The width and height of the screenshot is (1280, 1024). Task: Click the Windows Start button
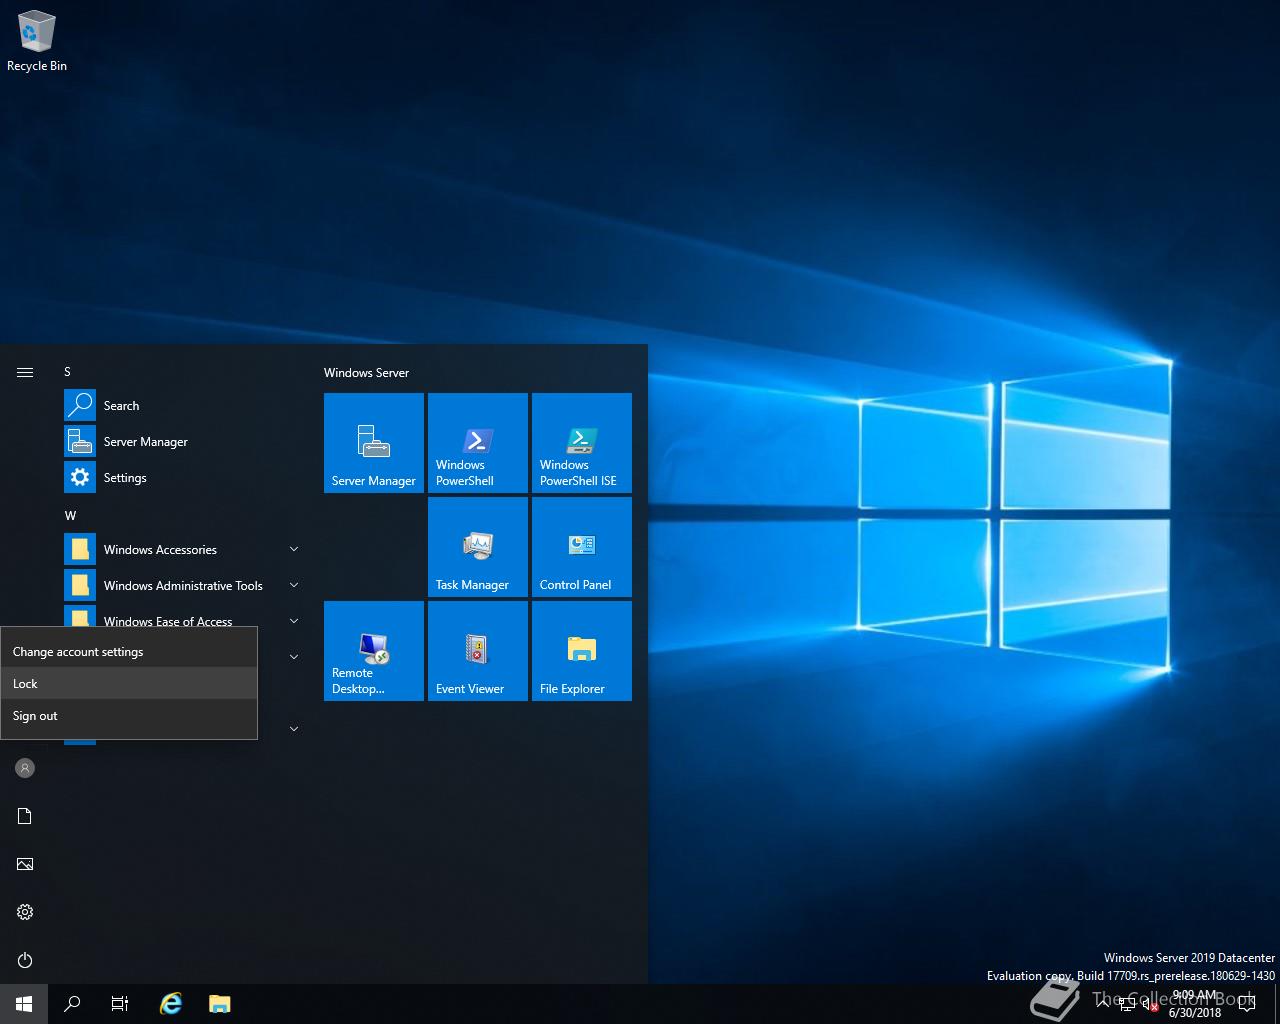click(24, 1004)
